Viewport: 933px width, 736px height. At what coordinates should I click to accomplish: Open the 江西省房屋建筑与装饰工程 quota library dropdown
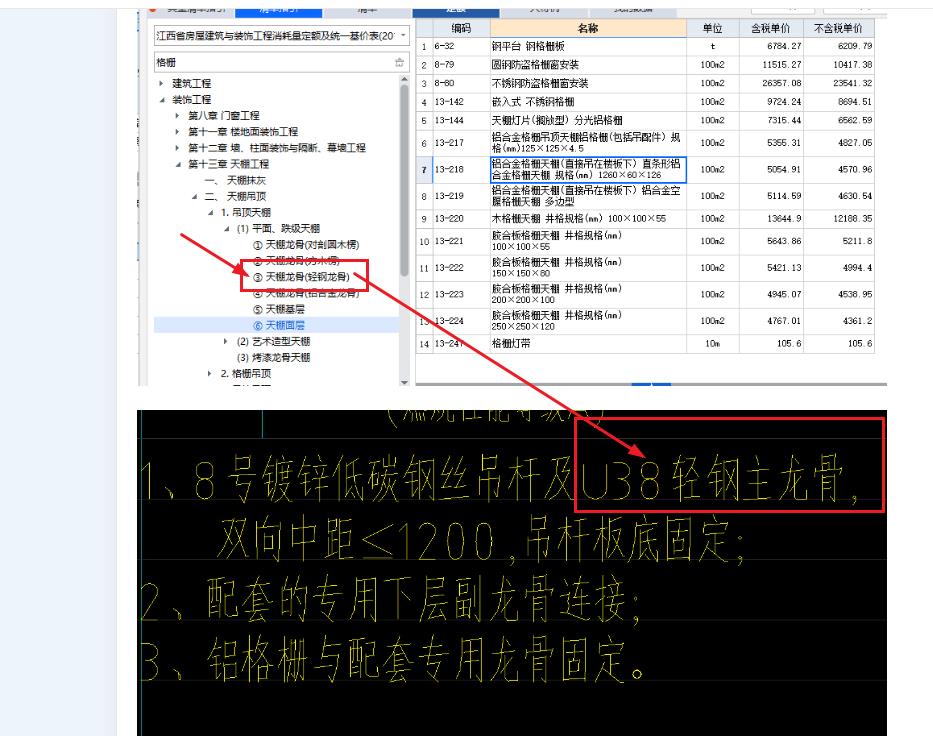tap(405, 34)
